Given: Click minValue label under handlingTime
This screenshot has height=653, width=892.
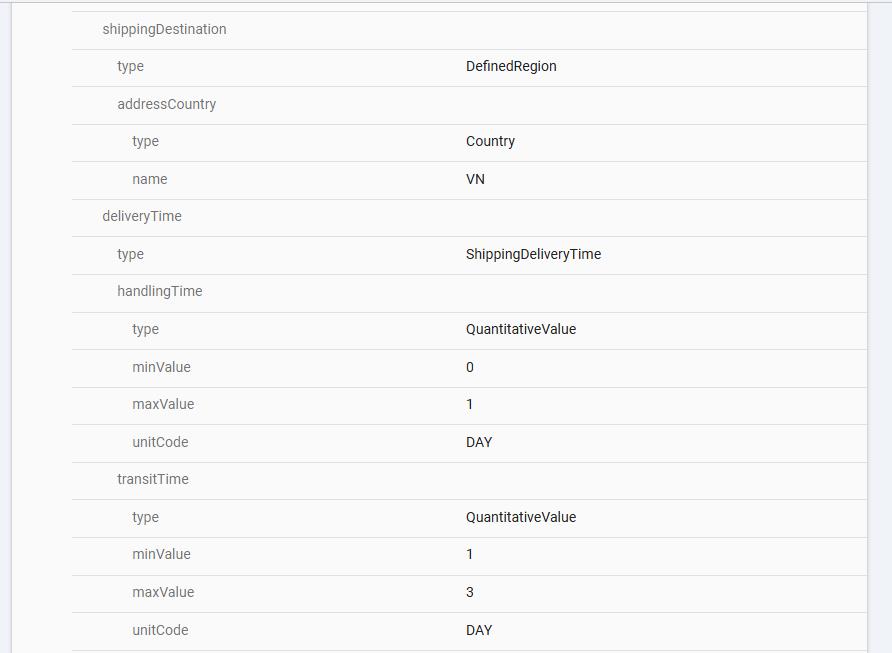Looking at the screenshot, I should (x=161, y=367).
